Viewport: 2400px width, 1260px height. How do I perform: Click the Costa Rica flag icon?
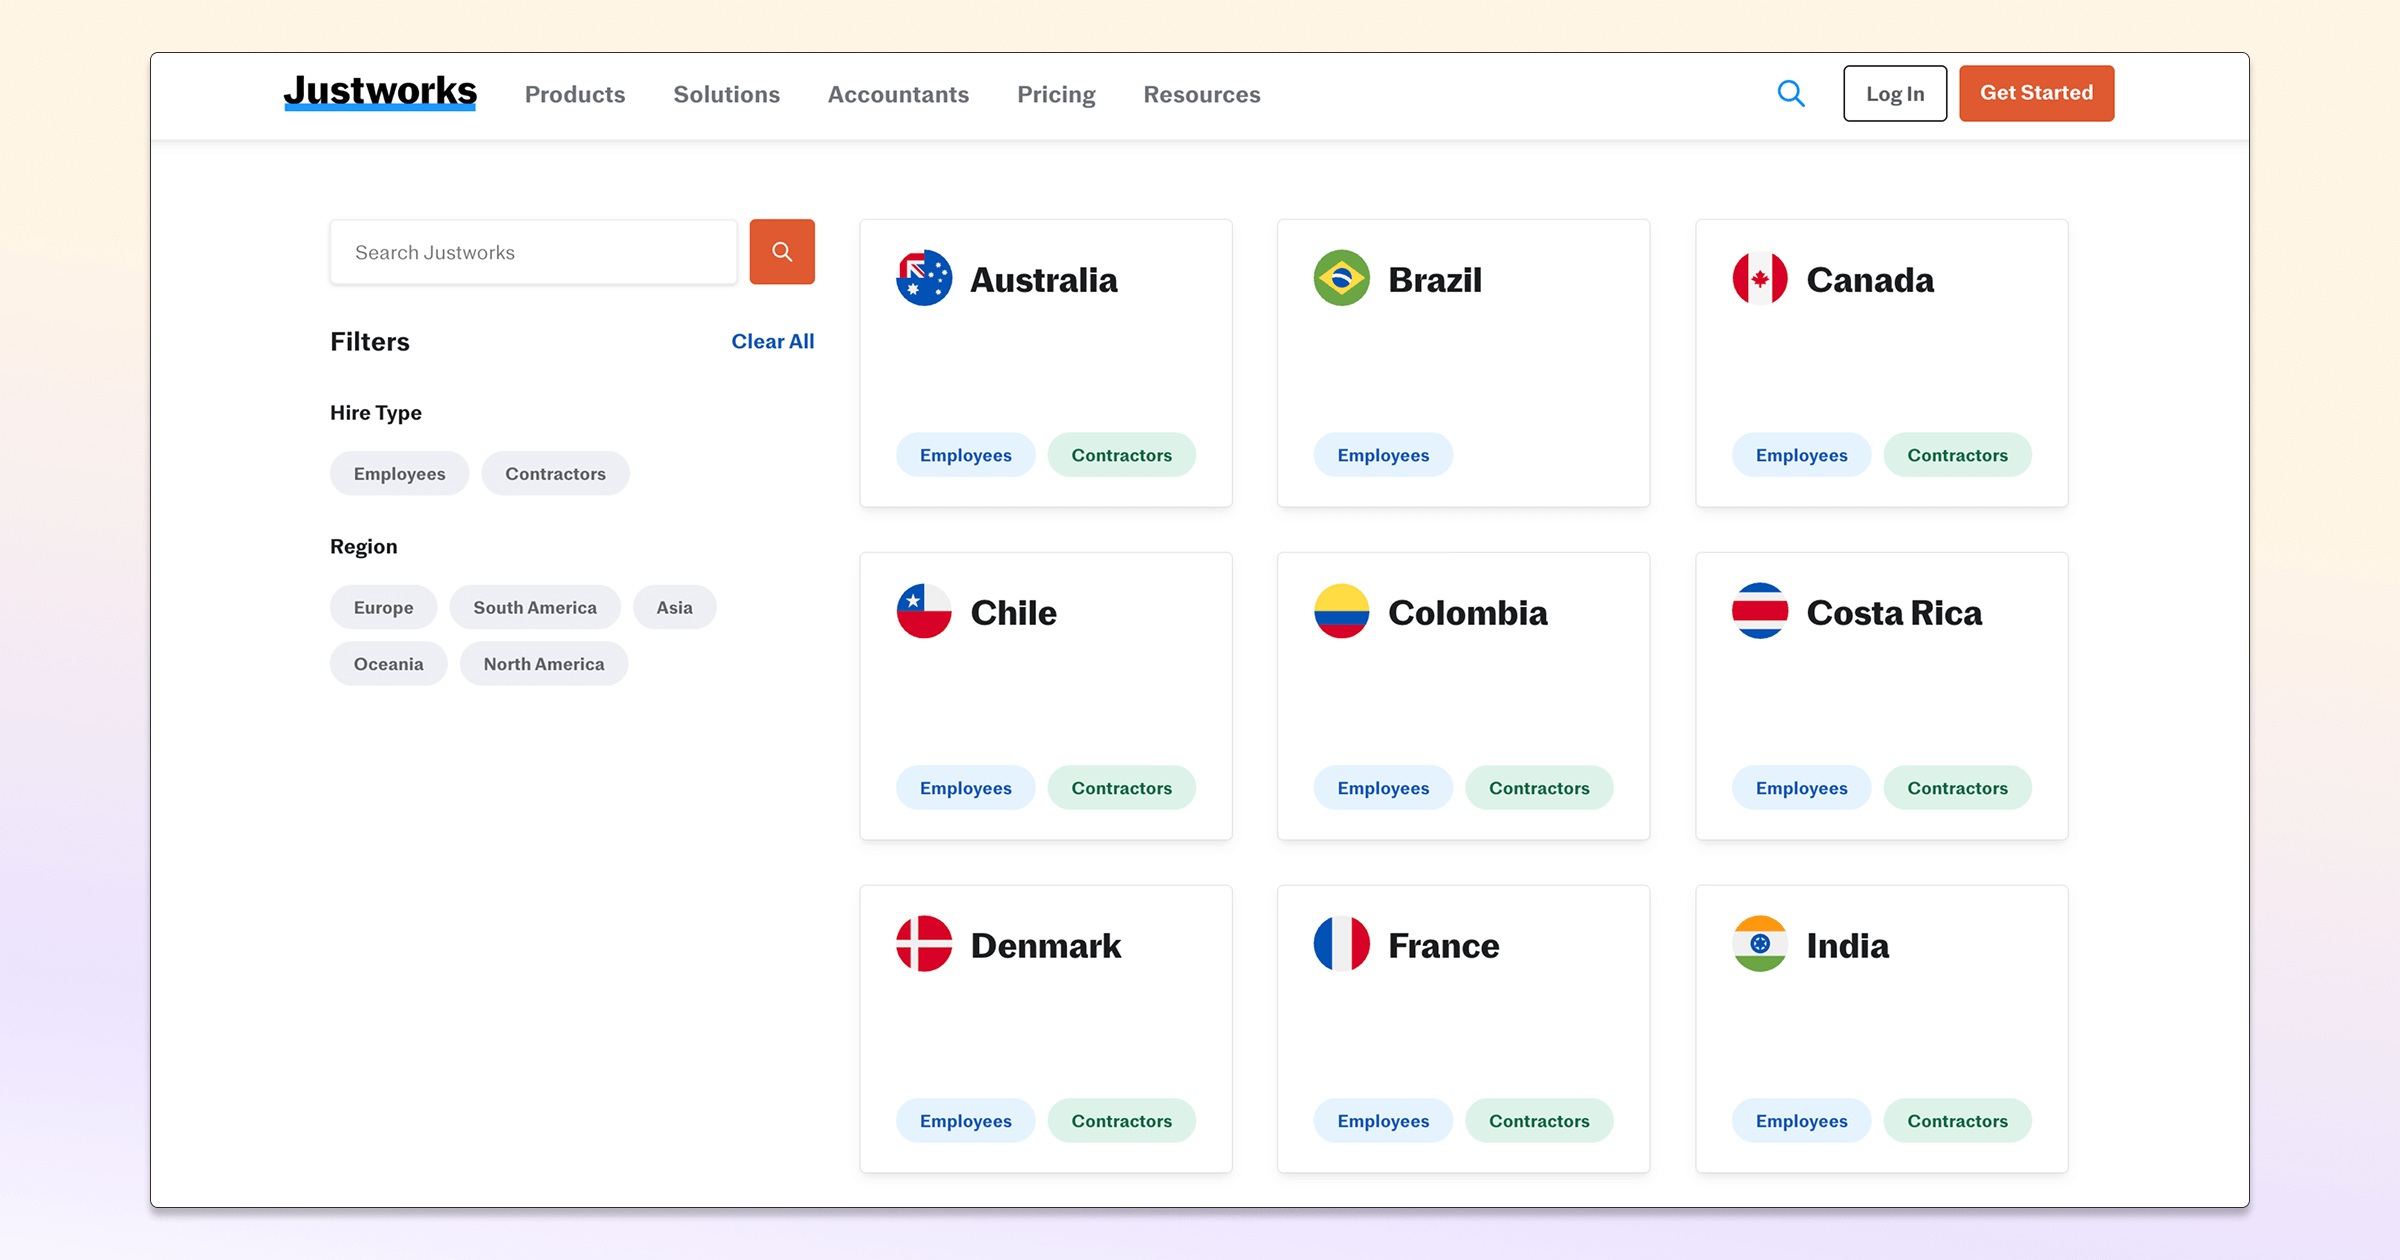point(1759,611)
